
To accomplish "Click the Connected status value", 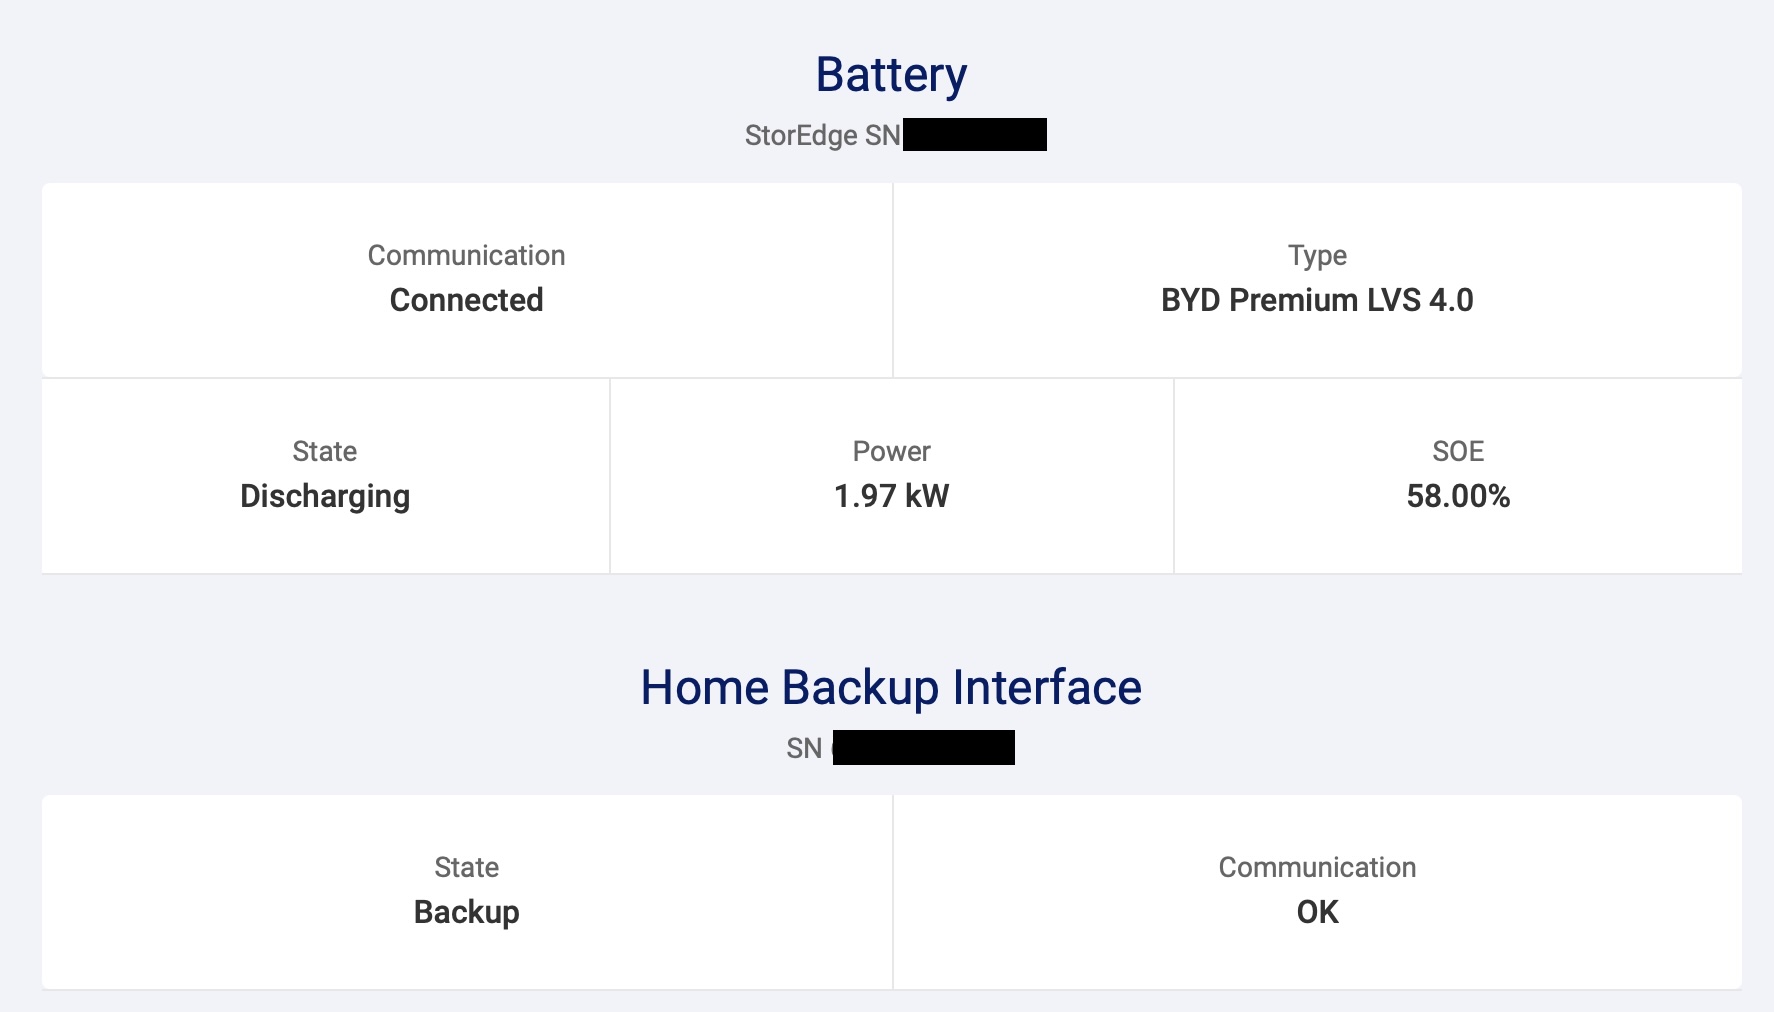I will pyautogui.click(x=466, y=300).
